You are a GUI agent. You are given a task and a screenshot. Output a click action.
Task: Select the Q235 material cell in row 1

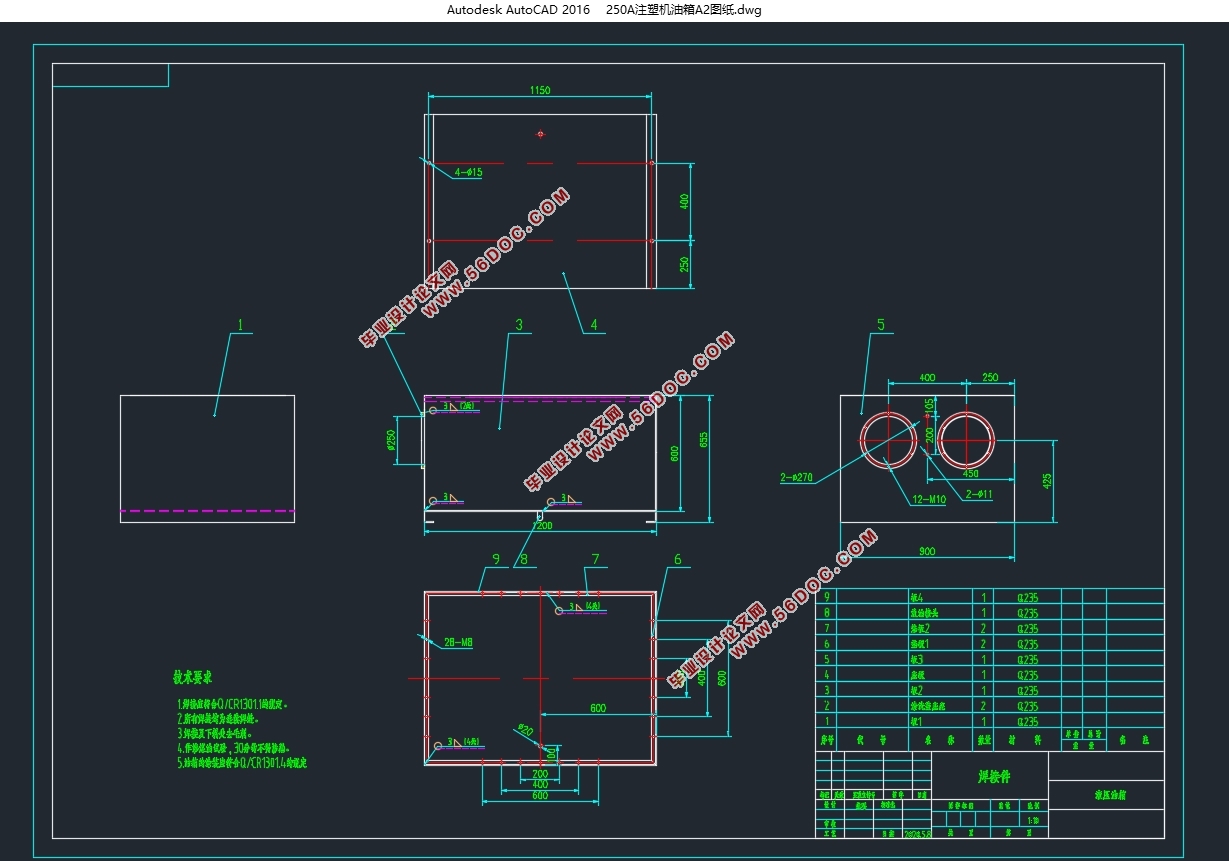(1027, 722)
